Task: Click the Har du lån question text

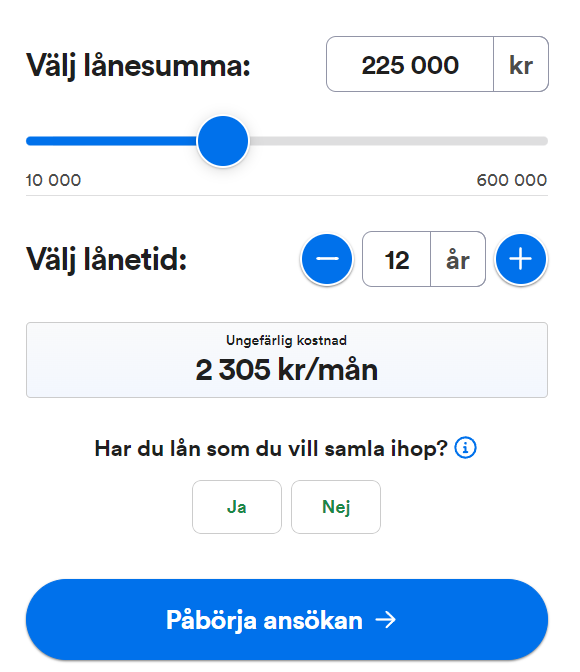Action: [x=271, y=449]
